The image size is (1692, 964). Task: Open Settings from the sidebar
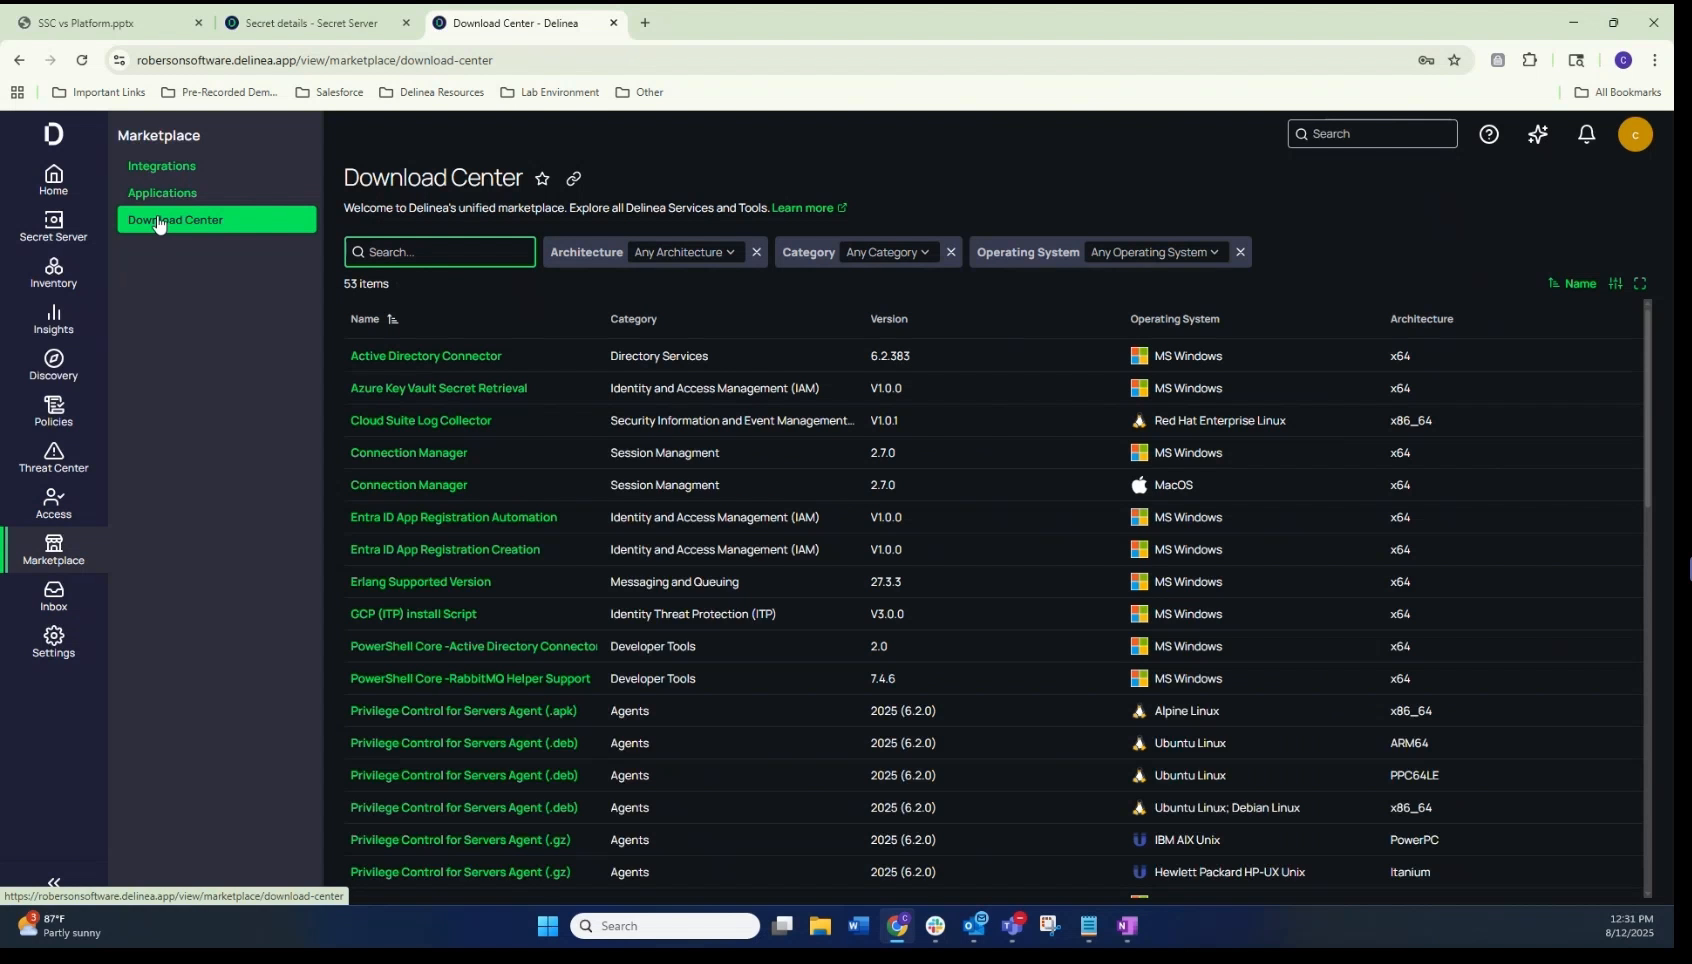click(x=53, y=641)
